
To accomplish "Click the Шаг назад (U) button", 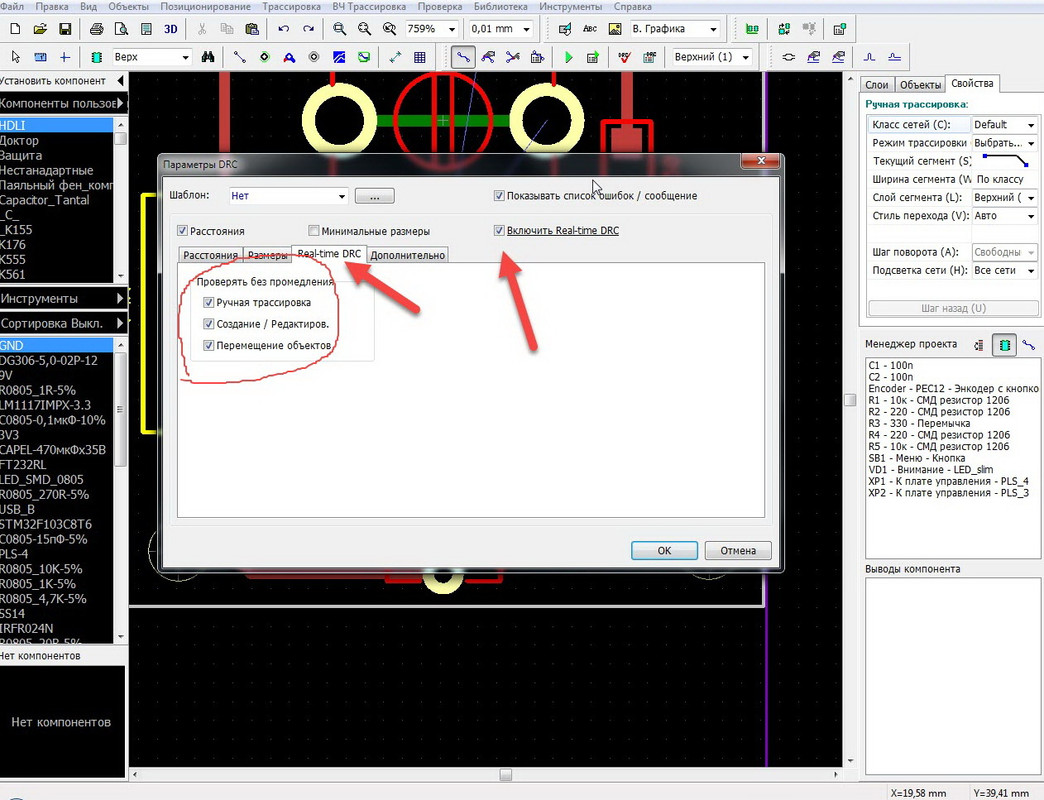I will click(x=953, y=308).
